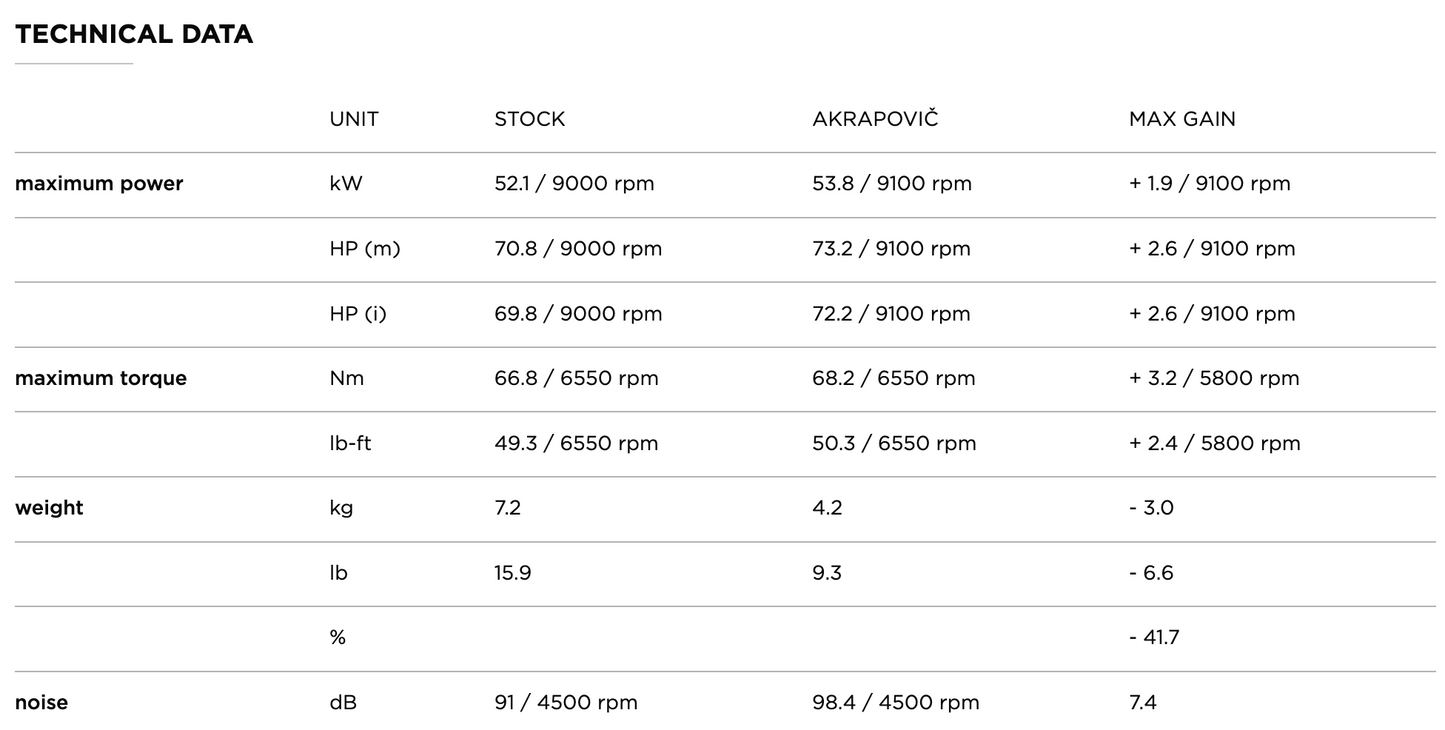Click the stock weight 15.9 value
Viewport: 1445px width, 730px height.
[x=512, y=573]
